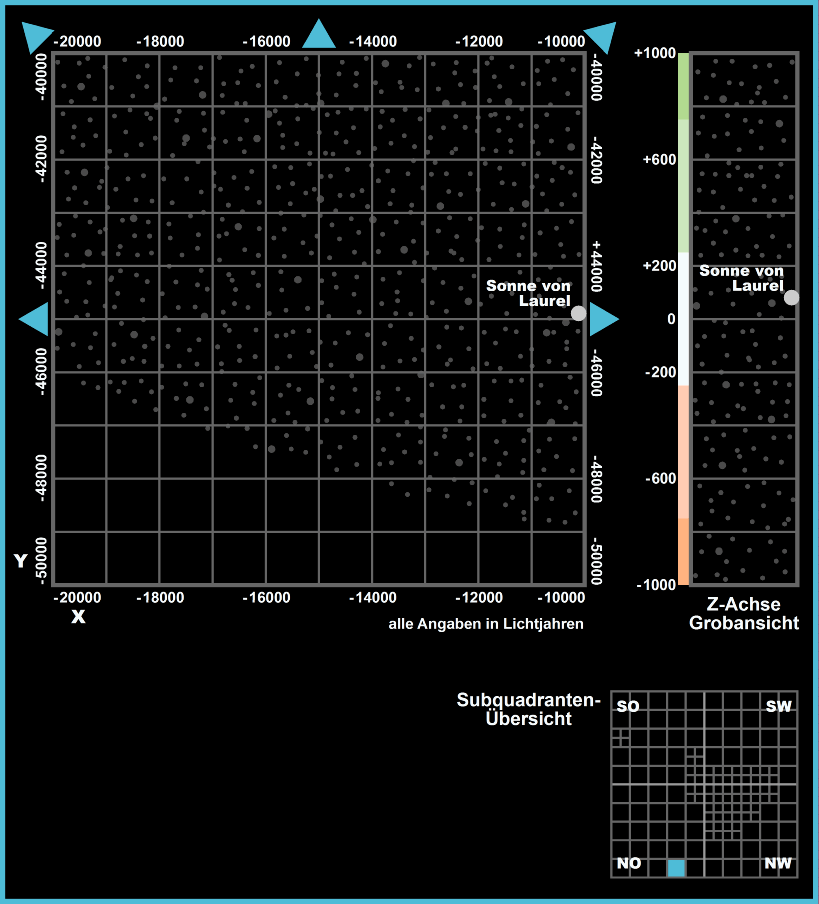The width and height of the screenshot is (819, 904).
Task: Pick the dark green band near +1000
Action: coord(684,86)
